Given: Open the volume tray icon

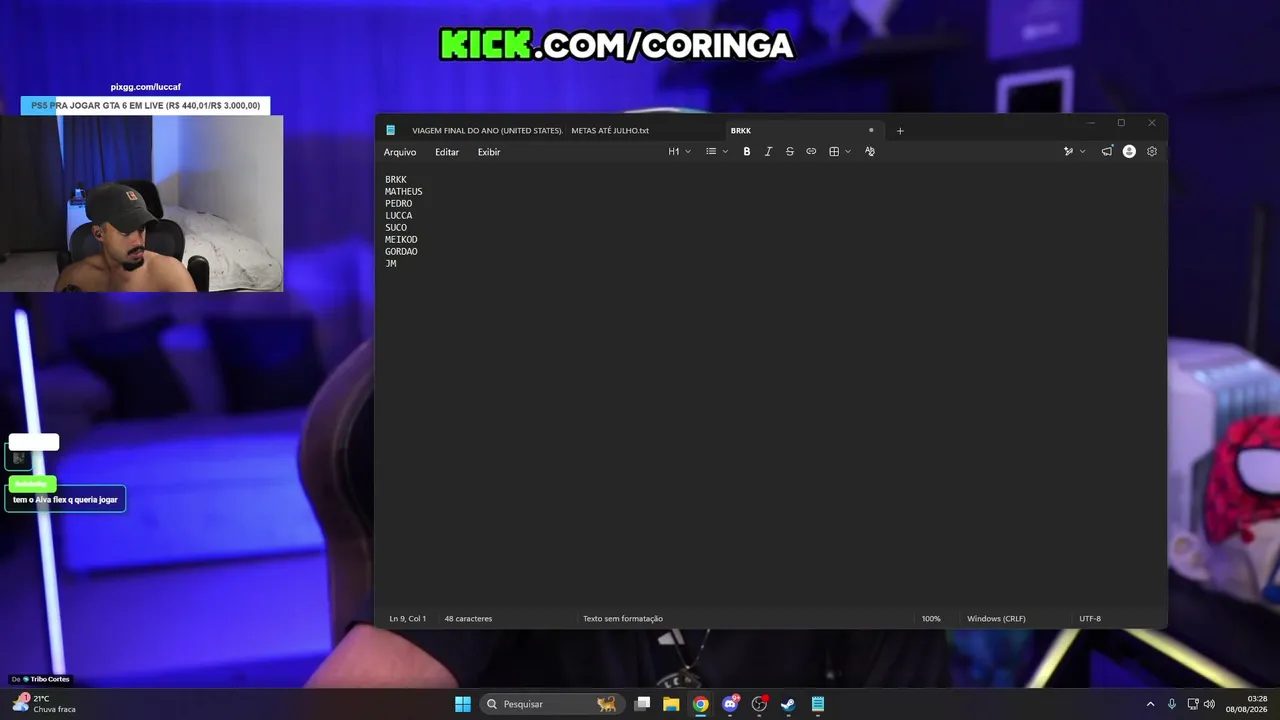Looking at the screenshot, I should tap(1210, 704).
